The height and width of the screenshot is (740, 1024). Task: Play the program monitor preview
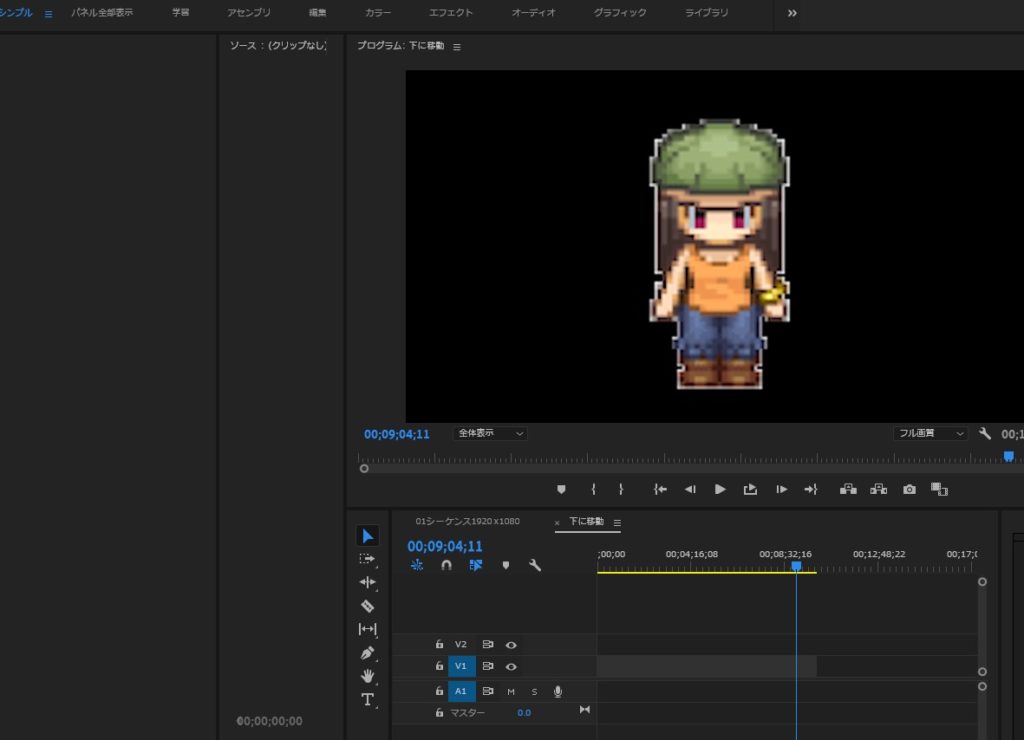click(720, 489)
